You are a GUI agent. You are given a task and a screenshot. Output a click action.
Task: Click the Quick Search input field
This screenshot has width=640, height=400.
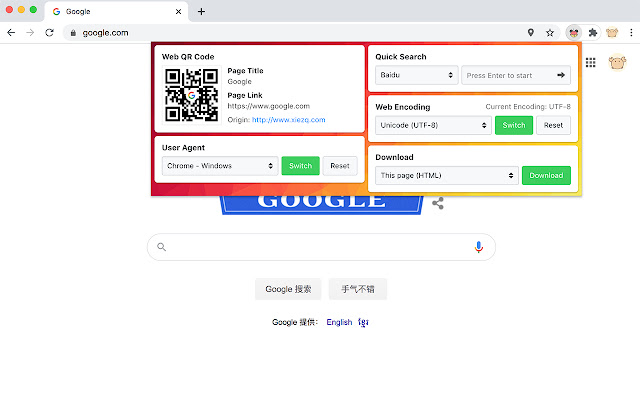(x=516, y=75)
